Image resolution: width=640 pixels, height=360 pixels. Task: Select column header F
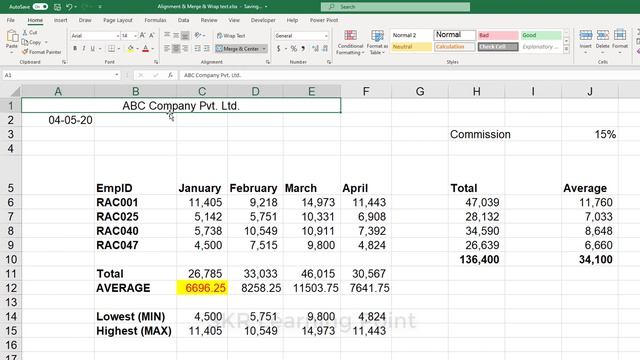click(366, 91)
